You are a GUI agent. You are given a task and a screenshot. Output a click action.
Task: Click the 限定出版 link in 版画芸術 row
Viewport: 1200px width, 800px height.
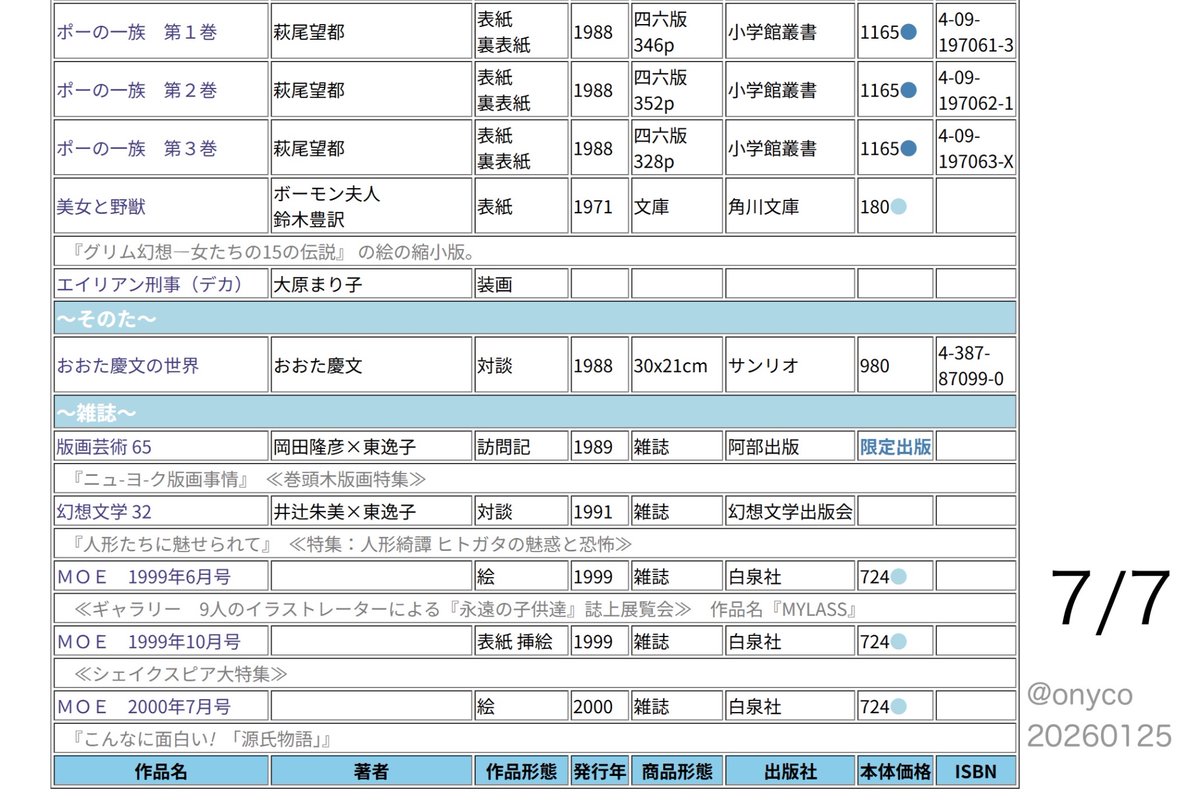point(895,446)
